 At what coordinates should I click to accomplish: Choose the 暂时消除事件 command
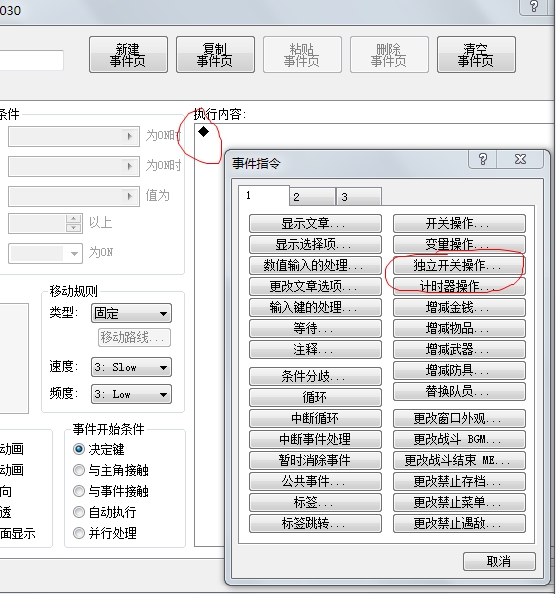[x=315, y=460]
